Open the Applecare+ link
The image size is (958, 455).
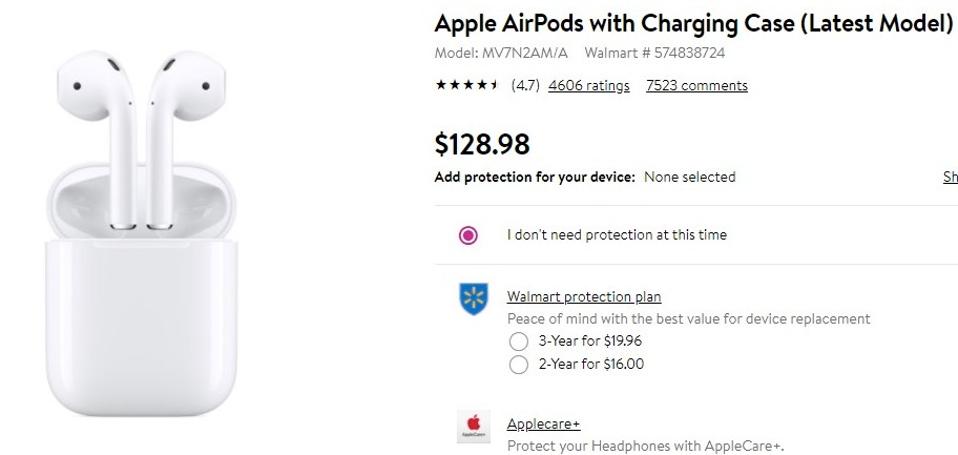coord(543,424)
